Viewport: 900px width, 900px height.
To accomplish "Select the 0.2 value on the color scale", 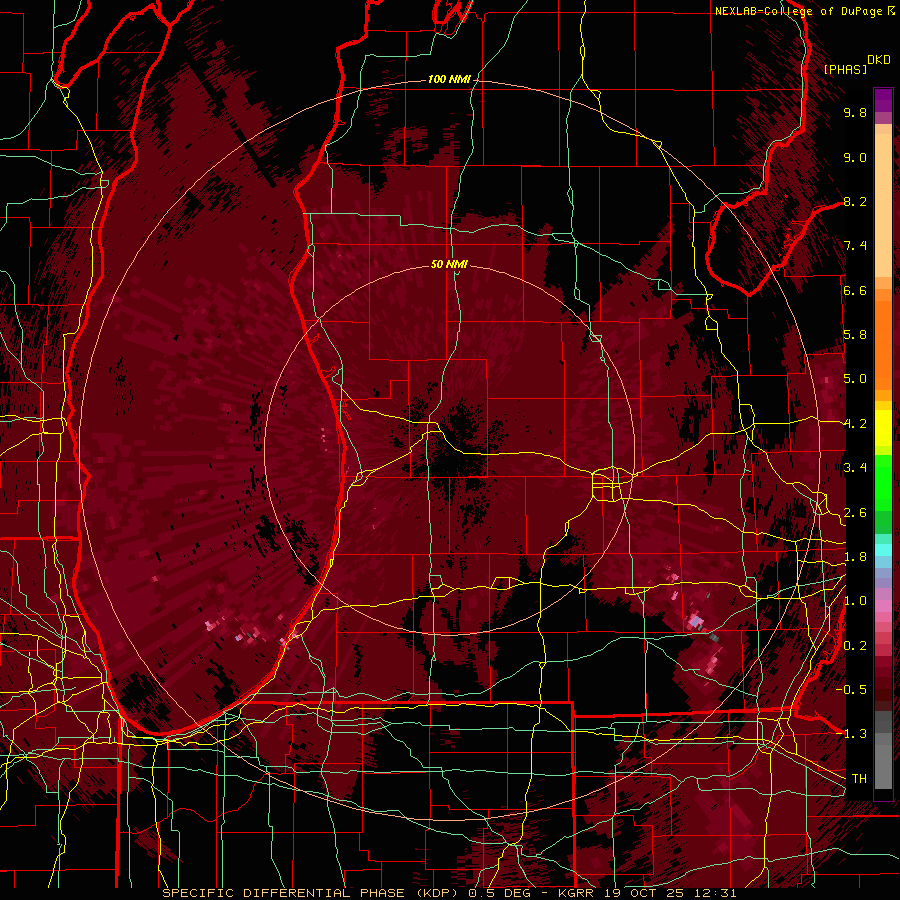I will [855, 646].
